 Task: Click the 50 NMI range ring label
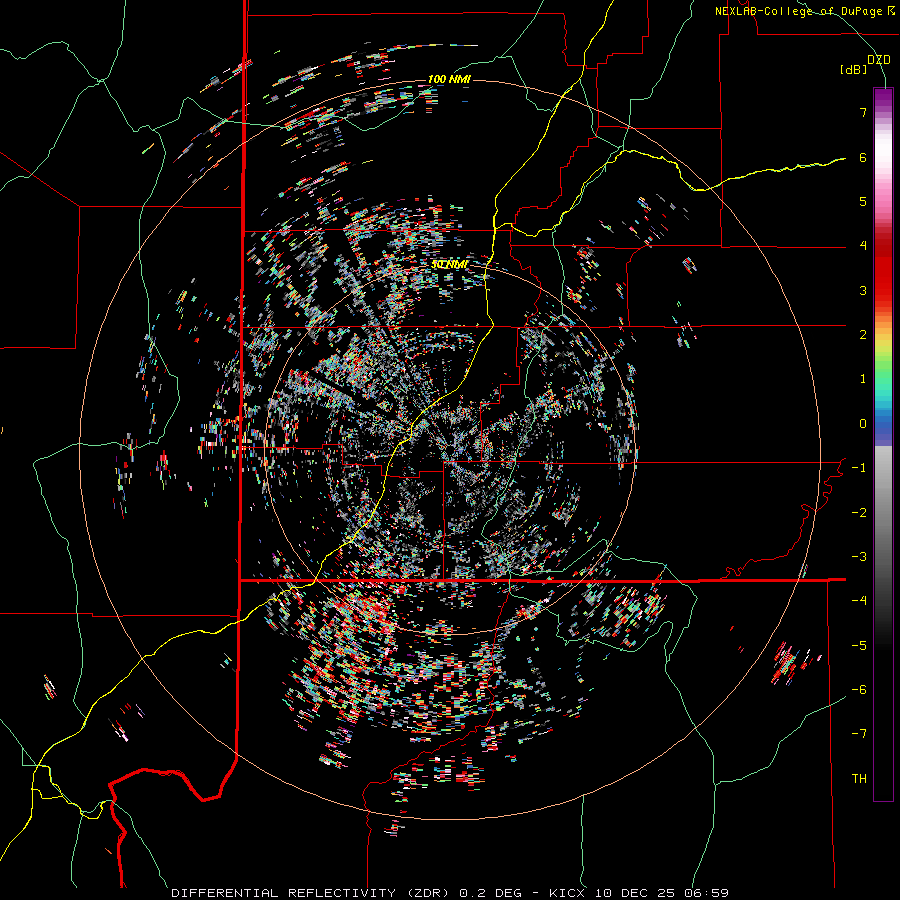[x=449, y=265]
